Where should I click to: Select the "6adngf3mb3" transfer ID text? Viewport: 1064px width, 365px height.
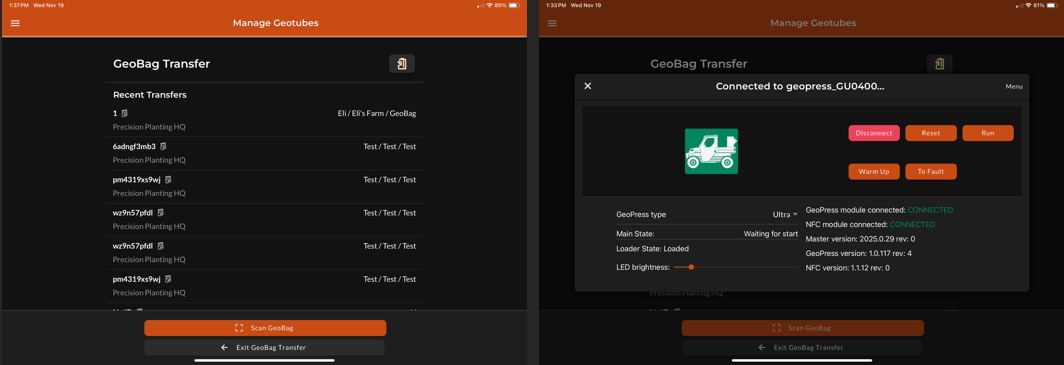[x=134, y=147]
